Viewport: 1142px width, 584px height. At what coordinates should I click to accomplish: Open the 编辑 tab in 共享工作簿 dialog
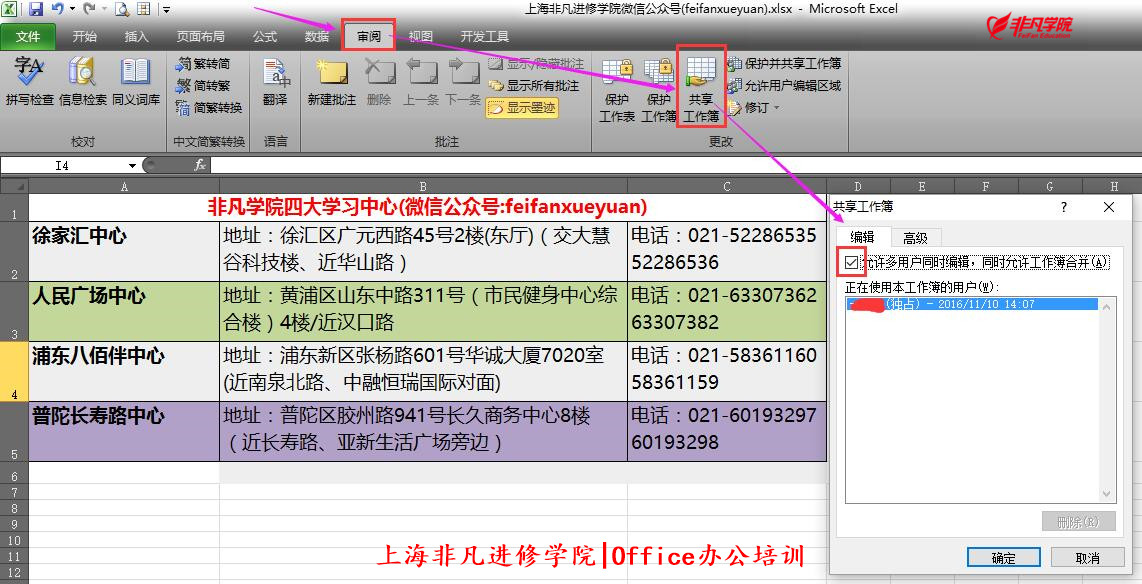pos(862,237)
